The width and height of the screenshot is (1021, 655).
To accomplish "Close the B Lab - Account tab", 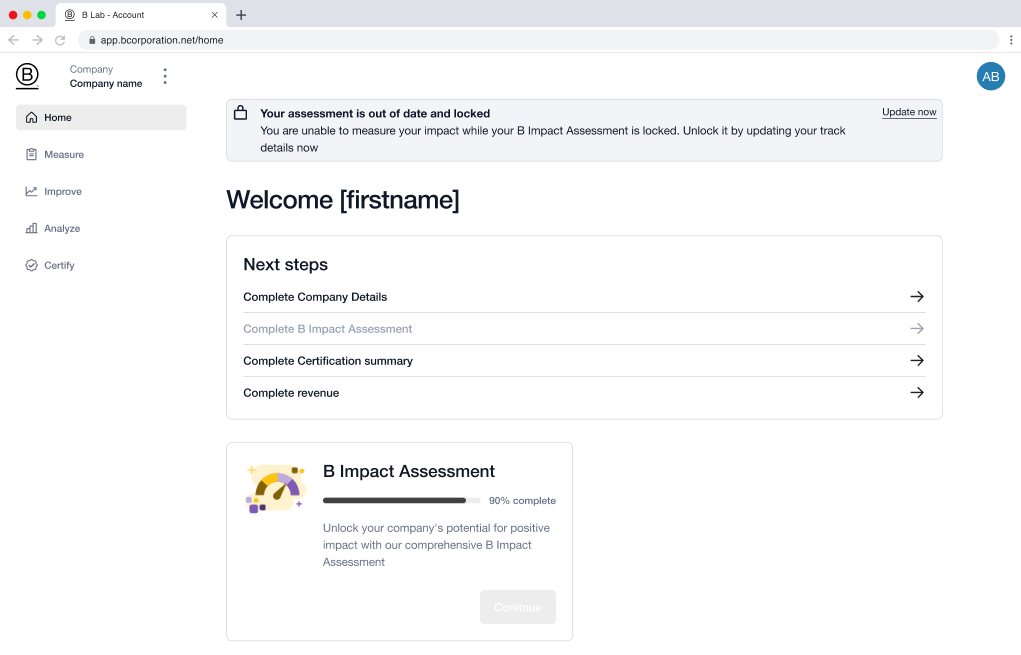I will [214, 15].
